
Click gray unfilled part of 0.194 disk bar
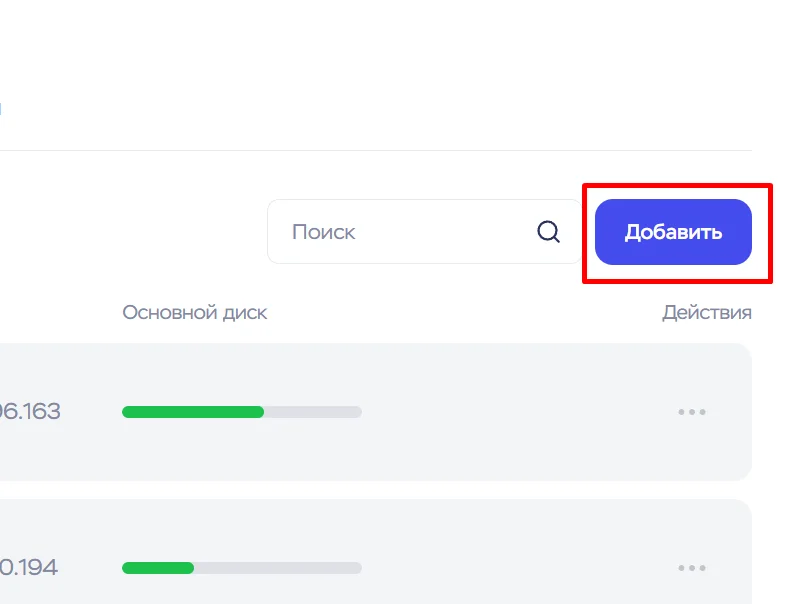pyautogui.click(x=278, y=567)
